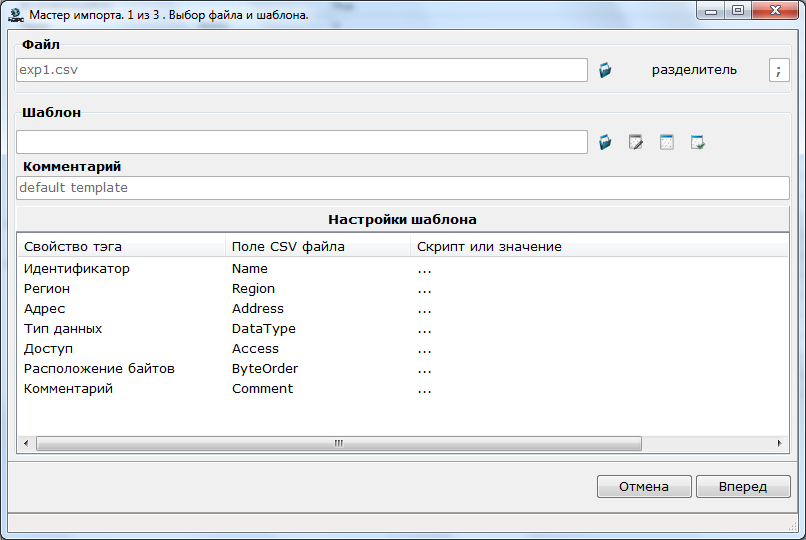The height and width of the screenshot is (540, 806).
Task: Click the DataType CSV field cell
Action: pos(264,329)
